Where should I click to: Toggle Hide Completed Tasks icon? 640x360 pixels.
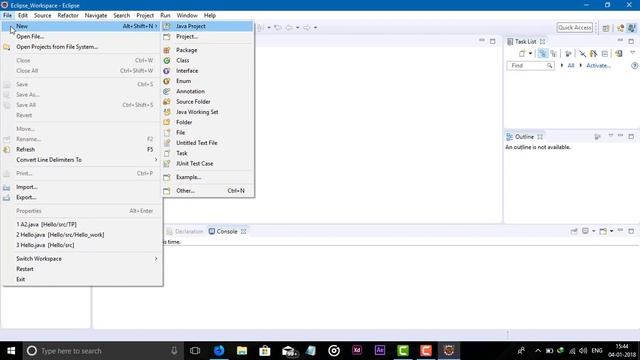[x=582, y=53]
